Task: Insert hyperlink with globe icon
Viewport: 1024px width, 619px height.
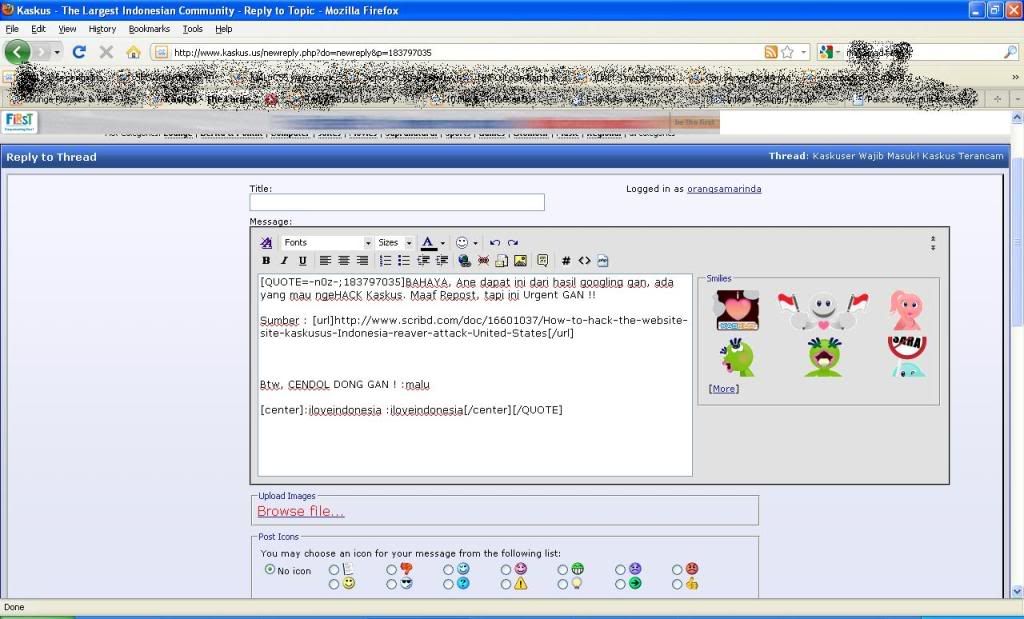Action: [464, 261]
